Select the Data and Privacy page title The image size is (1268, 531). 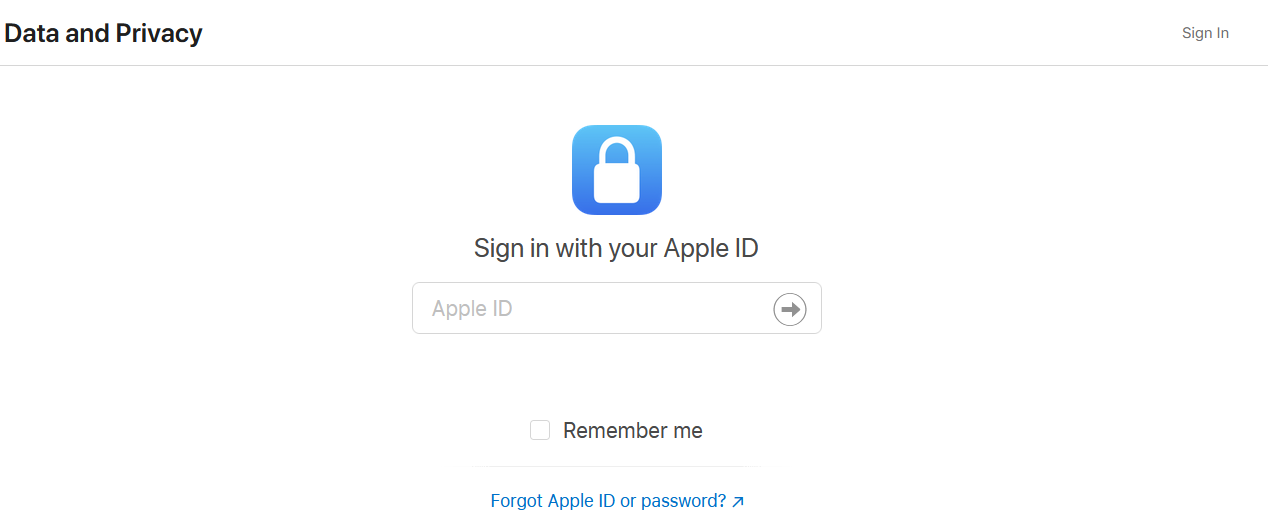point(103,33)
